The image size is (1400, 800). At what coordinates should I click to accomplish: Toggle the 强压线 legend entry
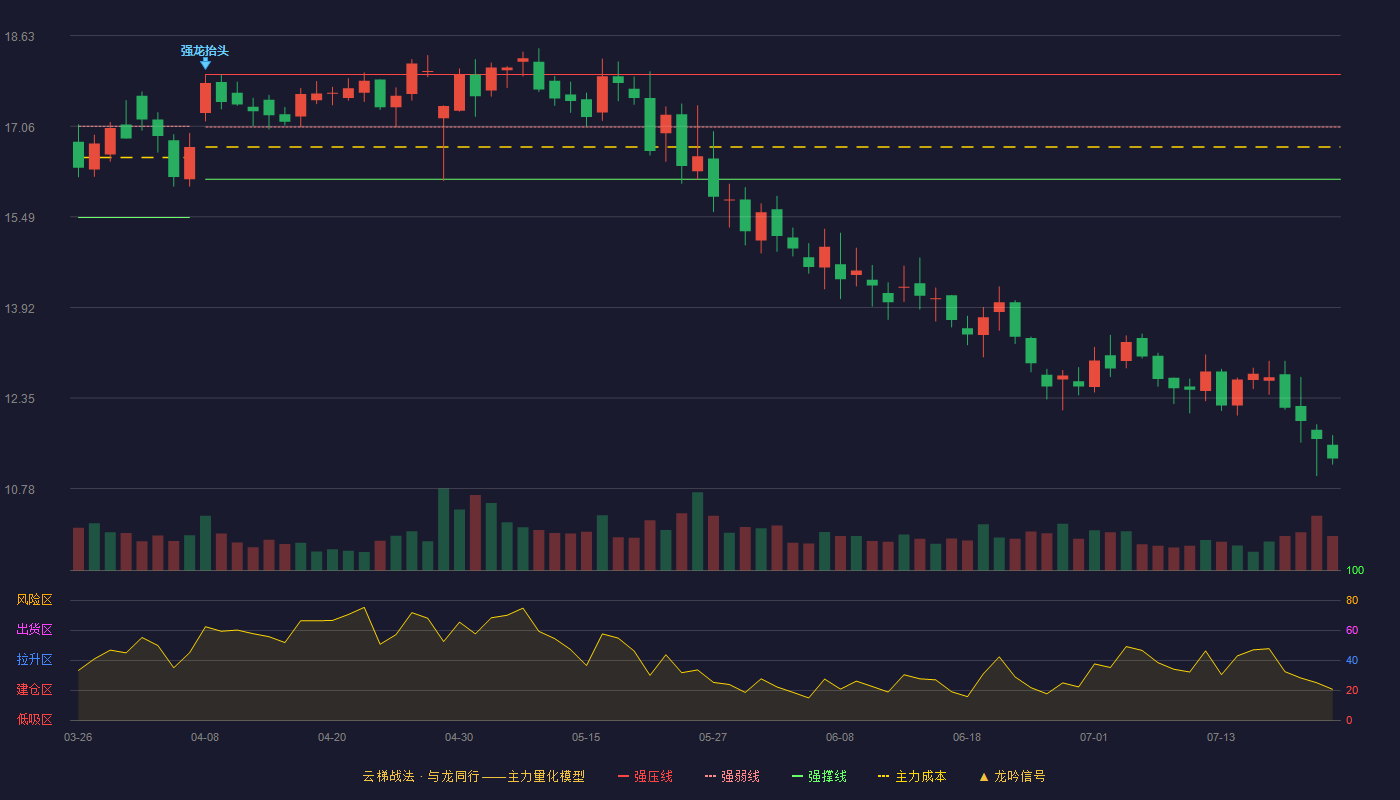click(645, 776)
